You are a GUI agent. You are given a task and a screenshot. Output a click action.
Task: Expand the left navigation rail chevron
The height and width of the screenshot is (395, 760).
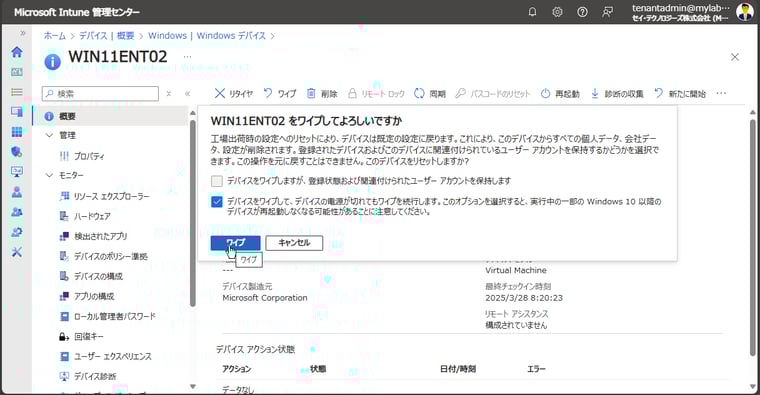pyautogui.click(x=22, y=33)
